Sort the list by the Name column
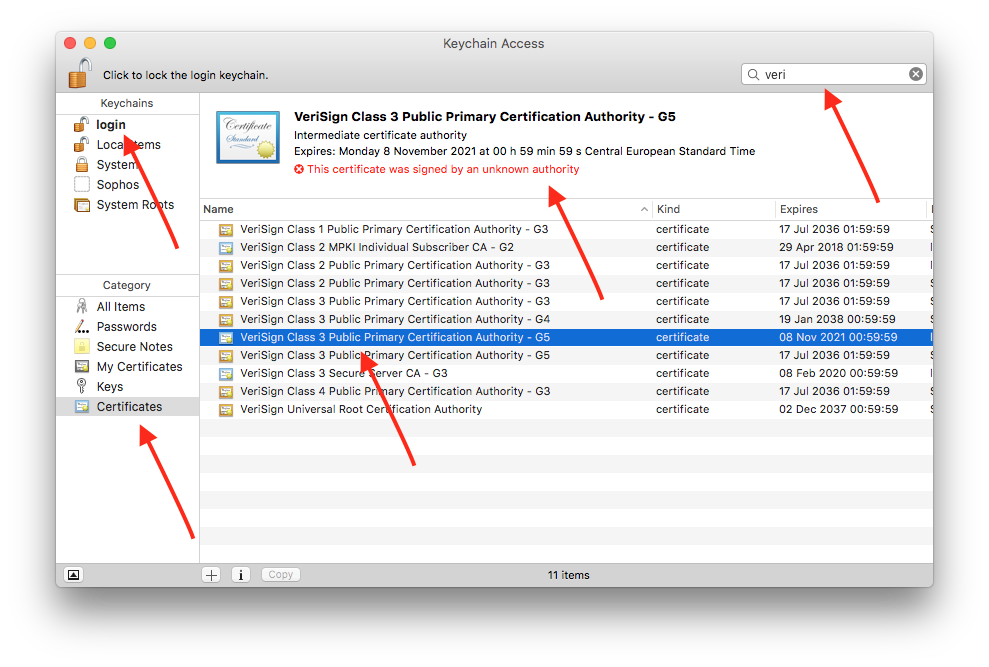The width and height of the screenshot is (989, 667). (426, 210)
